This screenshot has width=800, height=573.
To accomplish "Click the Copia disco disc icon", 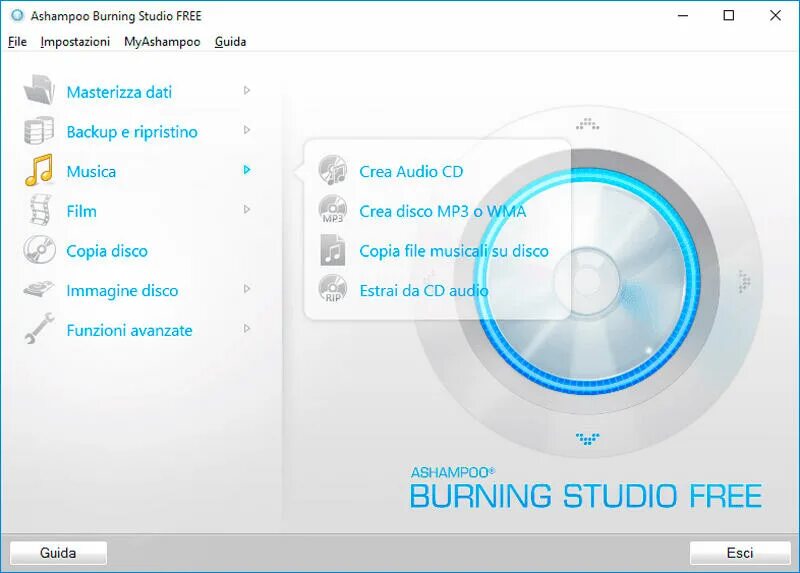I will pos(39,250).
